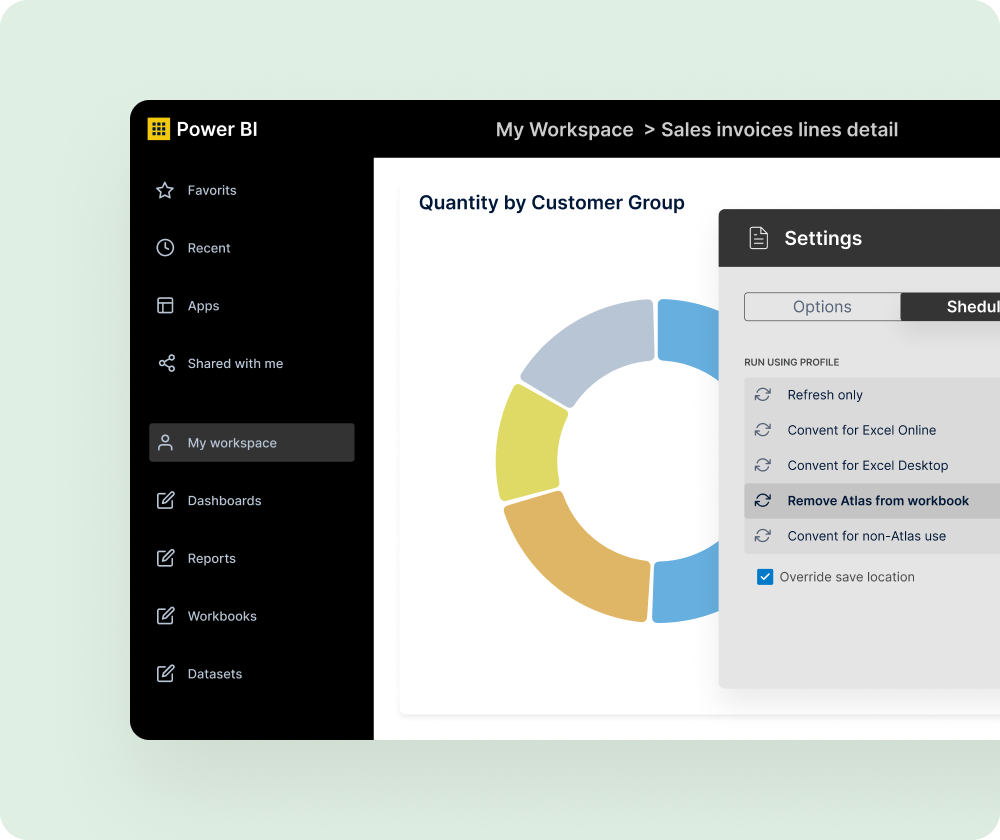Switch to the Options tab
The image size is (1000, 840).
pyautogui.click(x=822, y=307)
